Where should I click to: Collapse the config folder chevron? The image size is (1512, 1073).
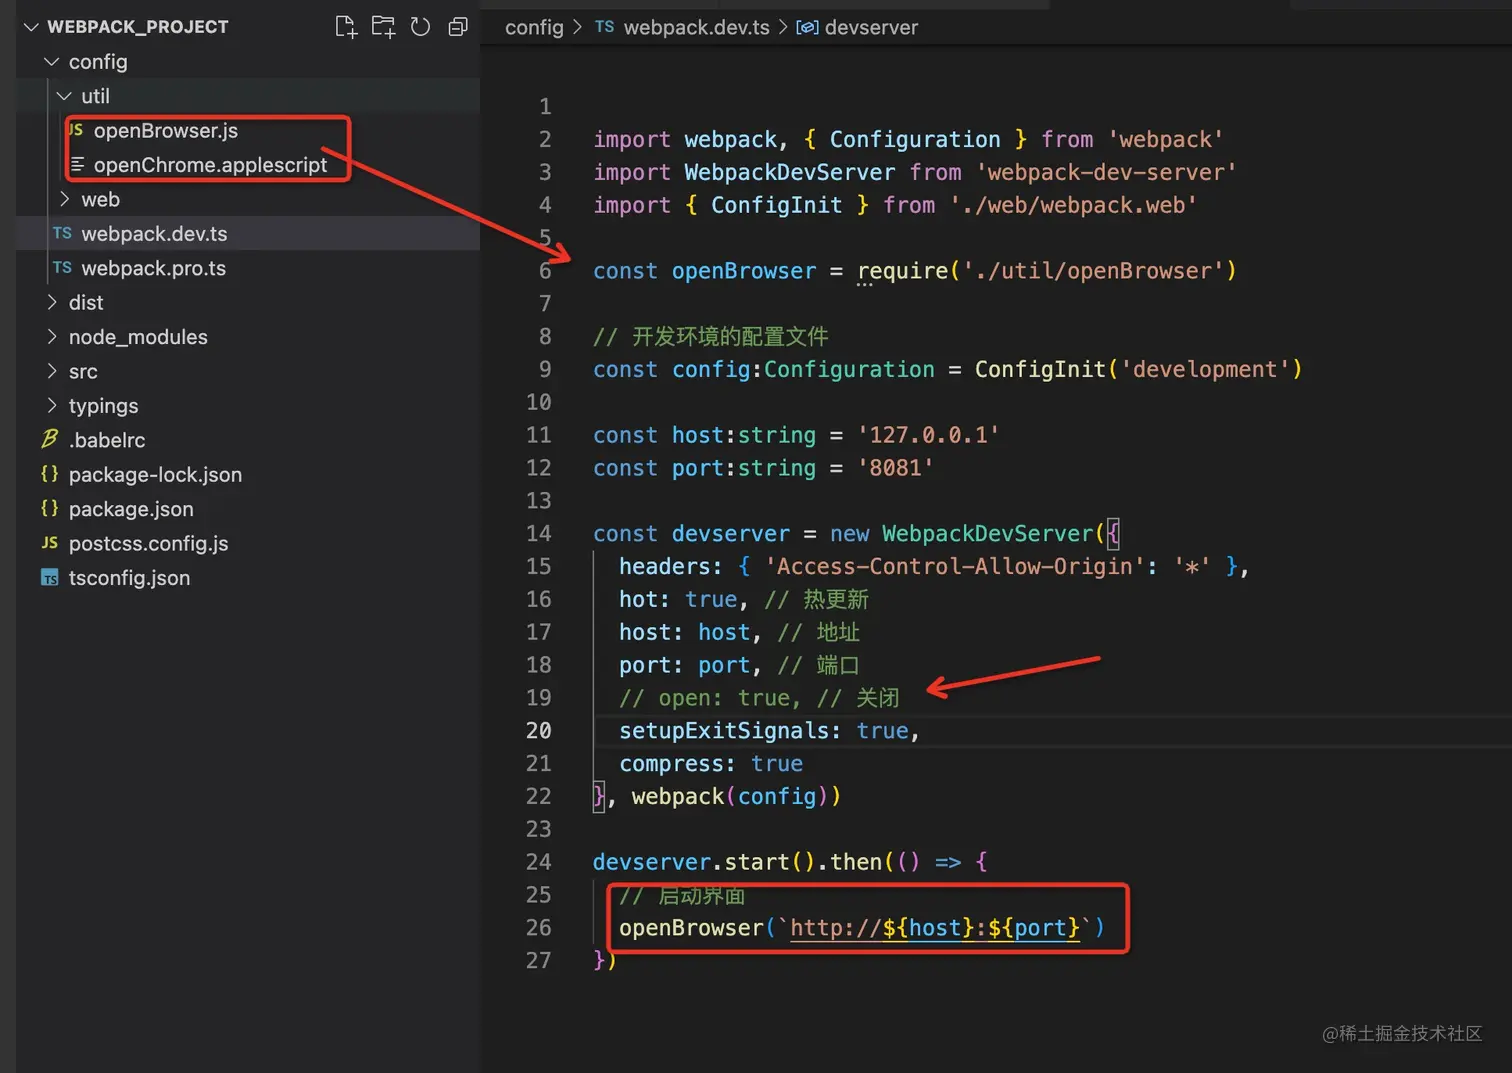tap(52, 62)
